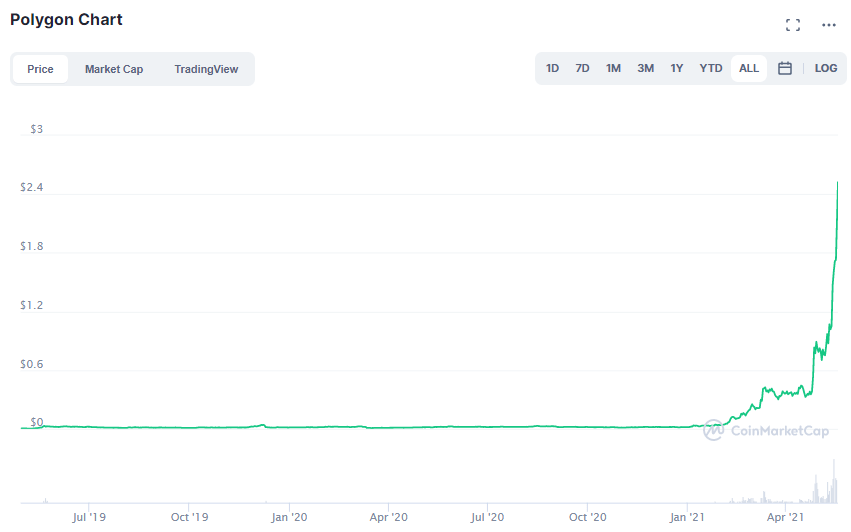Viewport: 851px width, 532px height.
Task: Open the fullscreen chart view icon
Action: [x=792, y=25]
